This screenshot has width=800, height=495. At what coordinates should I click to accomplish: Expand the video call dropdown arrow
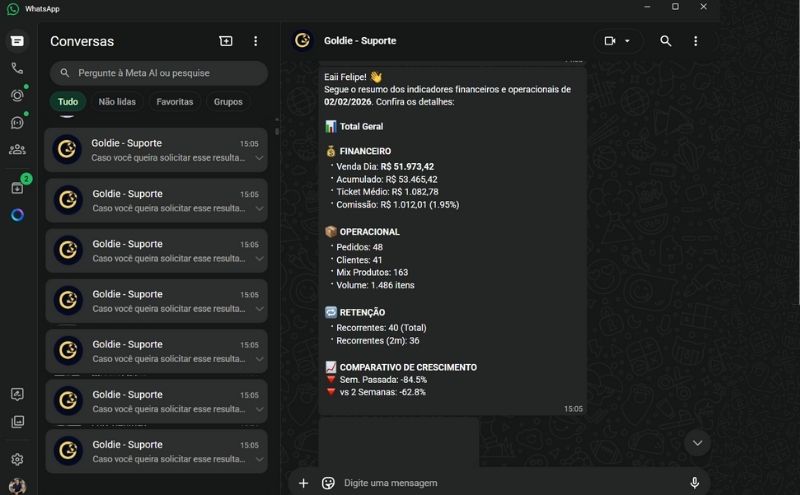[628, 41]
